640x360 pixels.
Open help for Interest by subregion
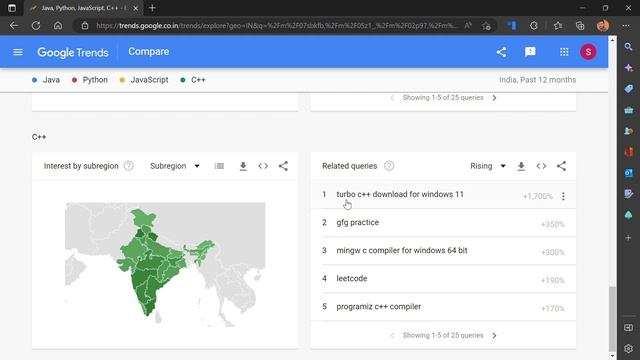(x=129, y=166)
